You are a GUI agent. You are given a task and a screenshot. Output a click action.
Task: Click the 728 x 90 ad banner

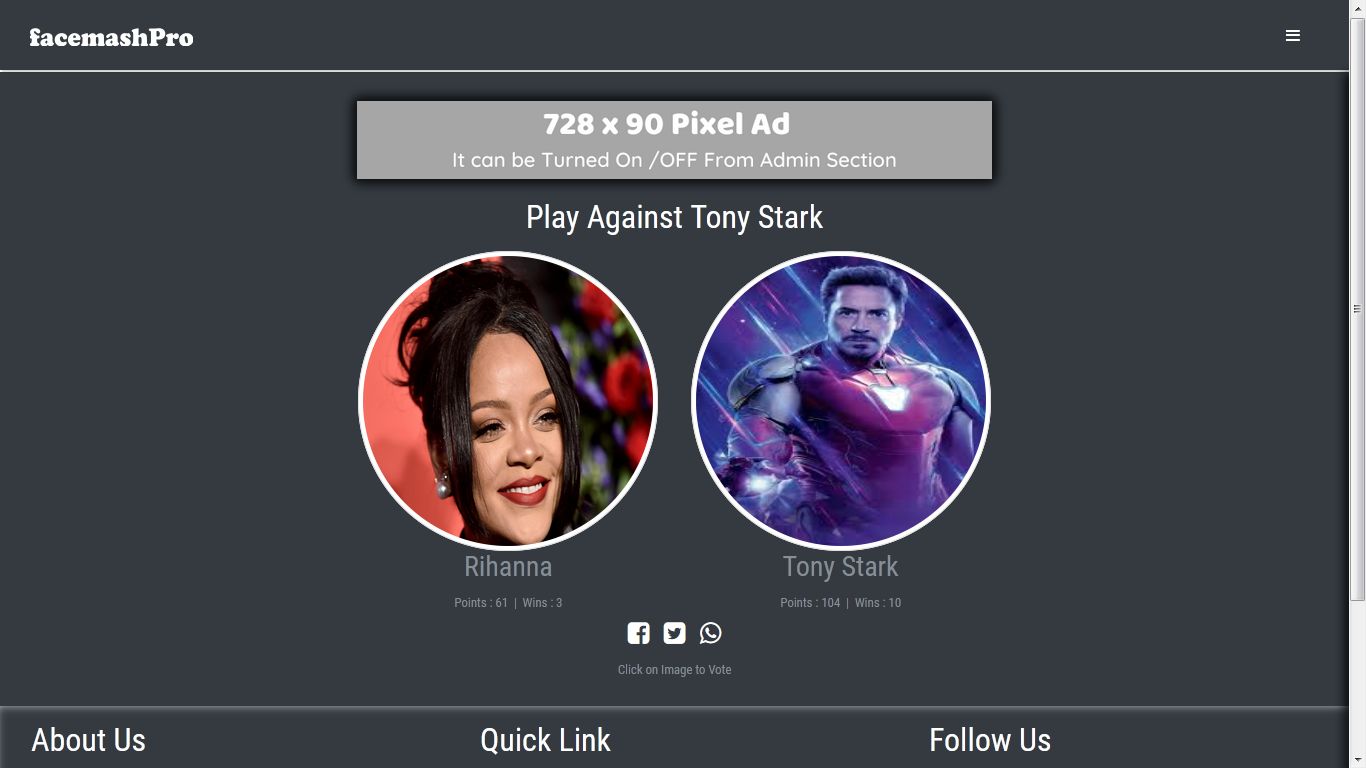[674, 140]
